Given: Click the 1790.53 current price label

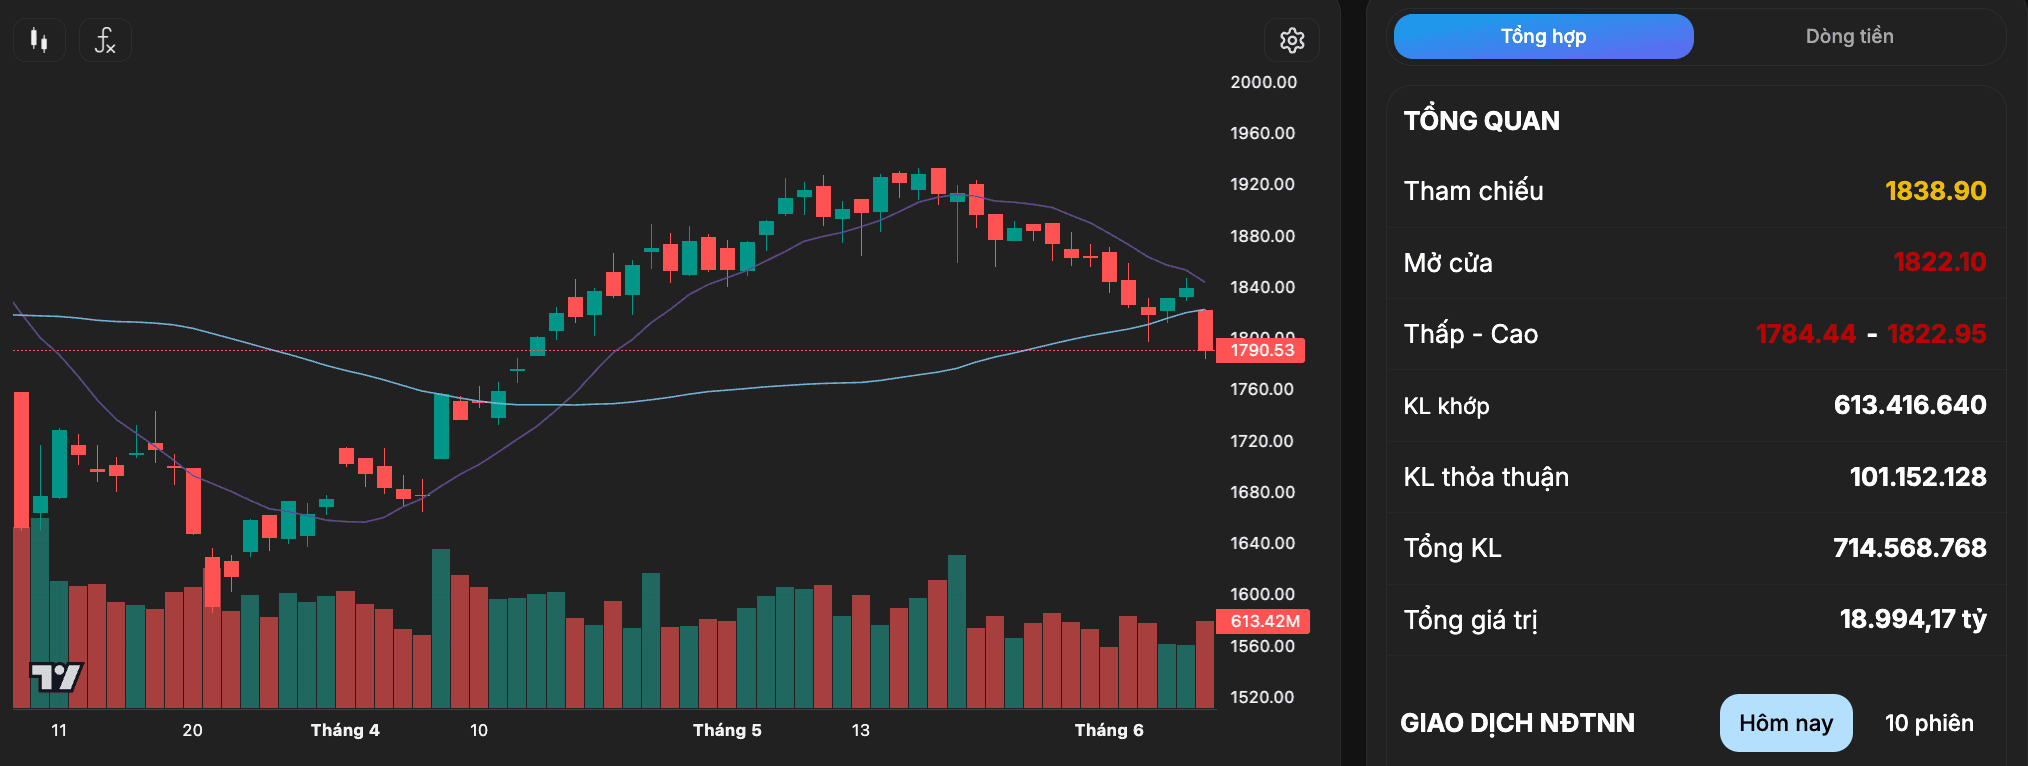Looking at the screenshot, I should point(1261,350).
